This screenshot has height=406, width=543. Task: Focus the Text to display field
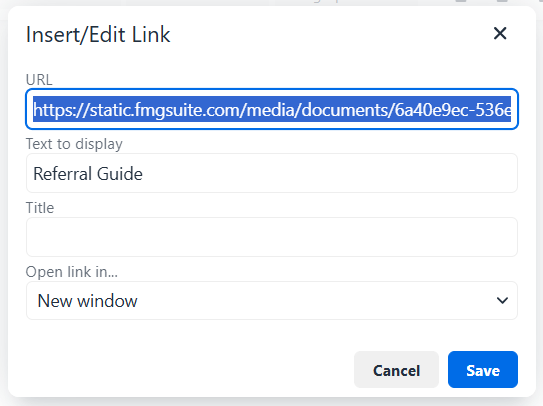tap(272, 173)
